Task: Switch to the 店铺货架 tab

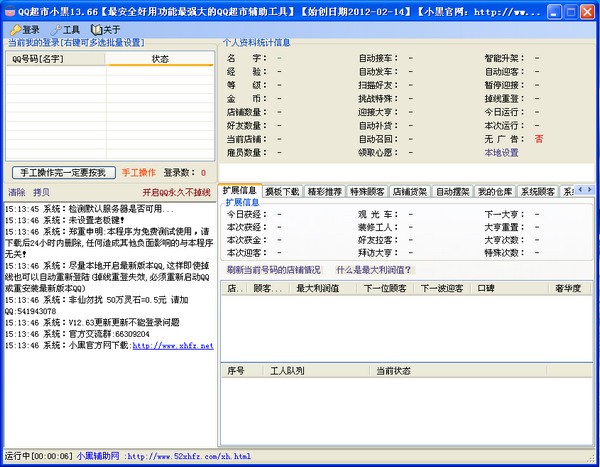Action: [x=409, y=191]
